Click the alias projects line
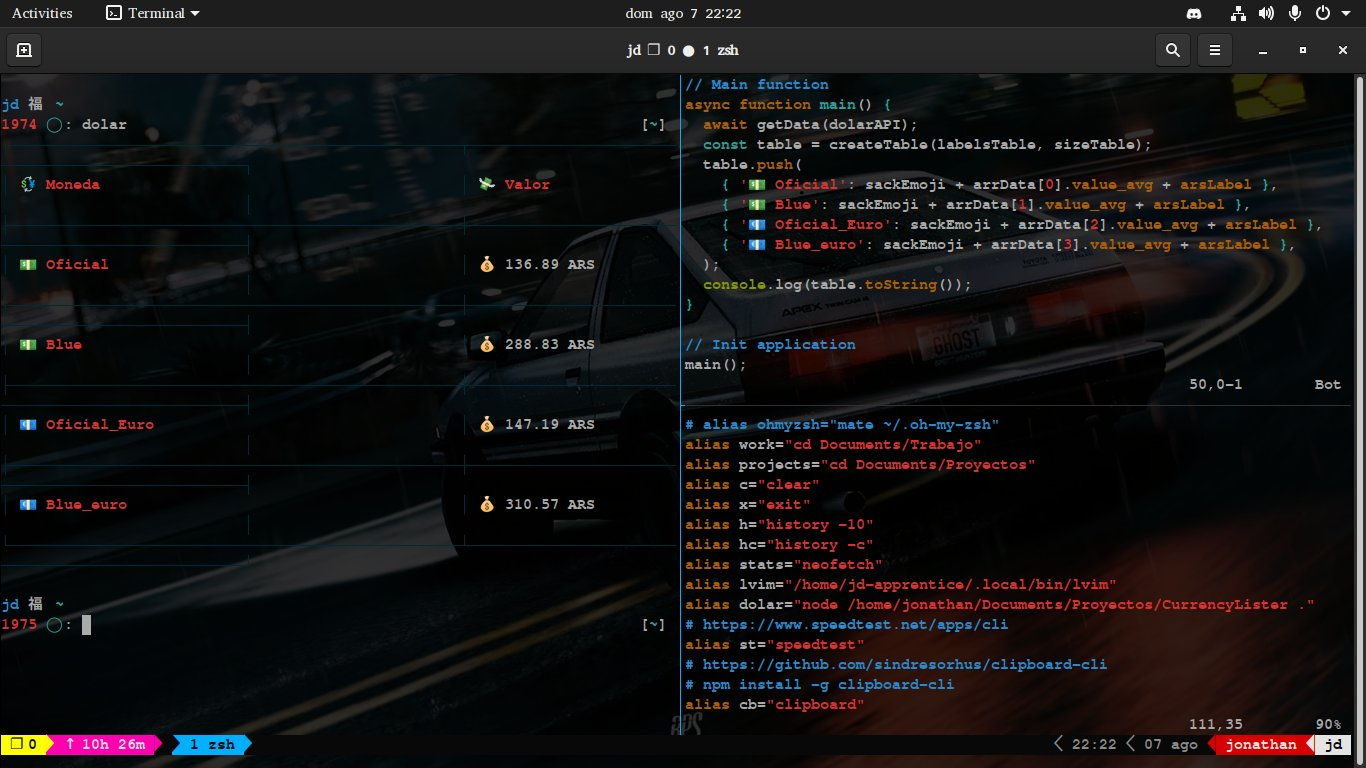Screen dimensions: 1366x768 (860, 465)
